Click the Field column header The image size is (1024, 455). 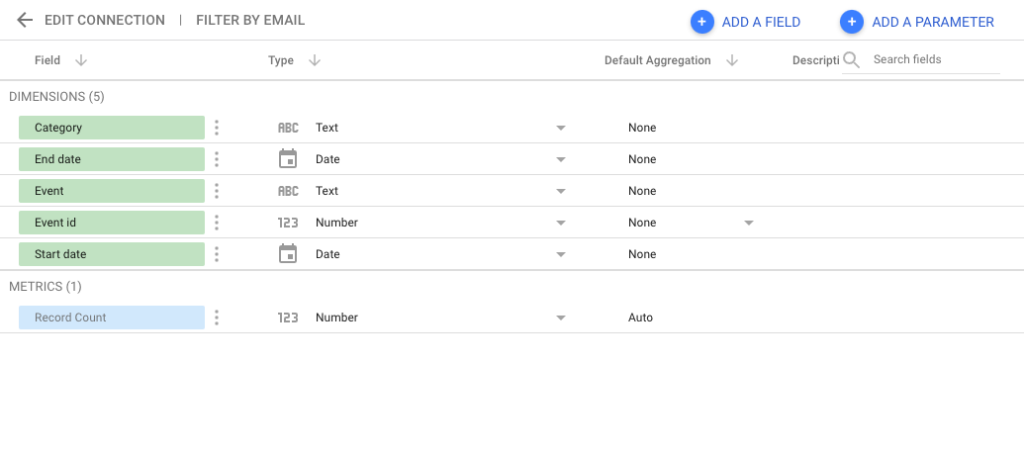(x=47, y=60)
